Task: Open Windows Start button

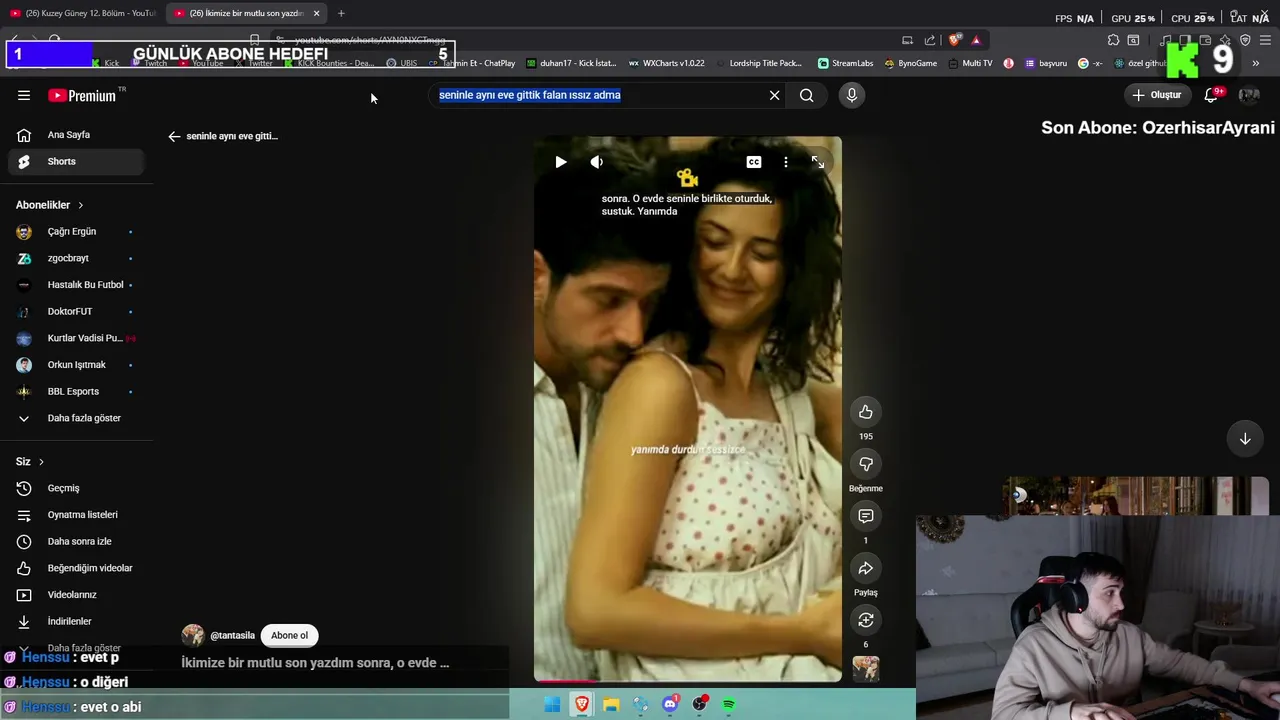Action: click(552, 705)
